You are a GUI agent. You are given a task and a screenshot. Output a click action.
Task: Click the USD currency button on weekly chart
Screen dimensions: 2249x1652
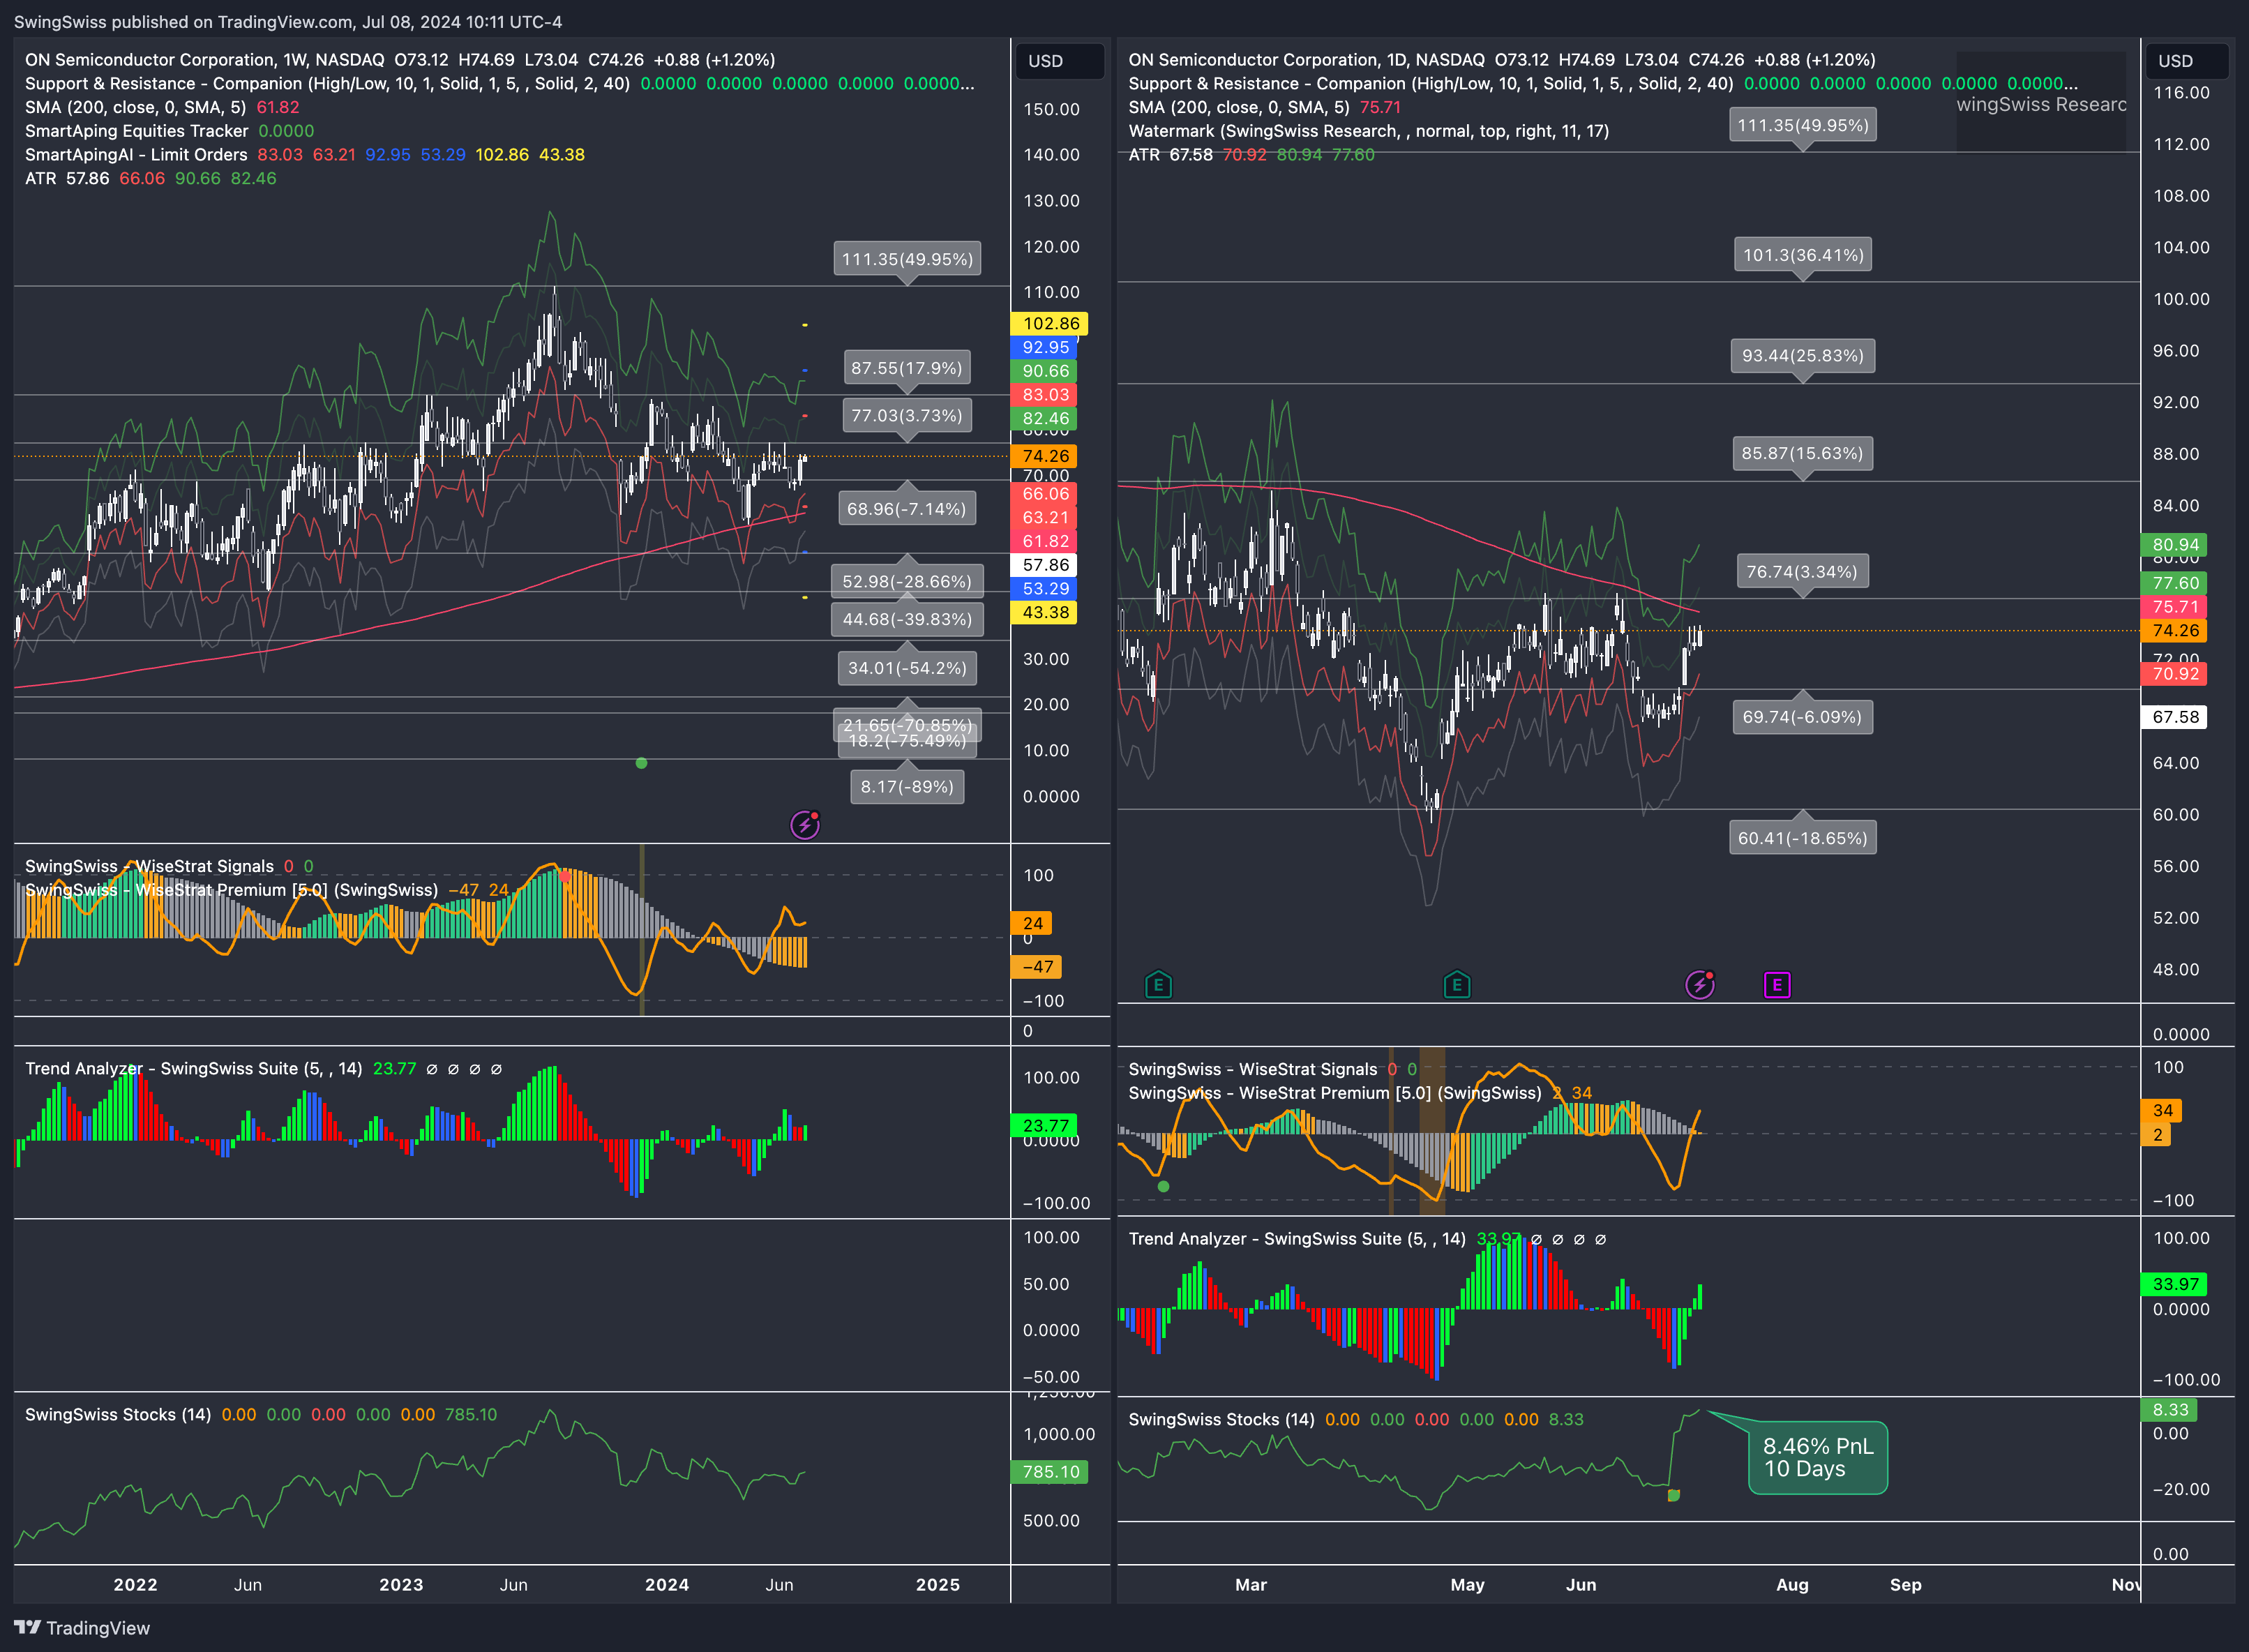tap(1060, 61)
